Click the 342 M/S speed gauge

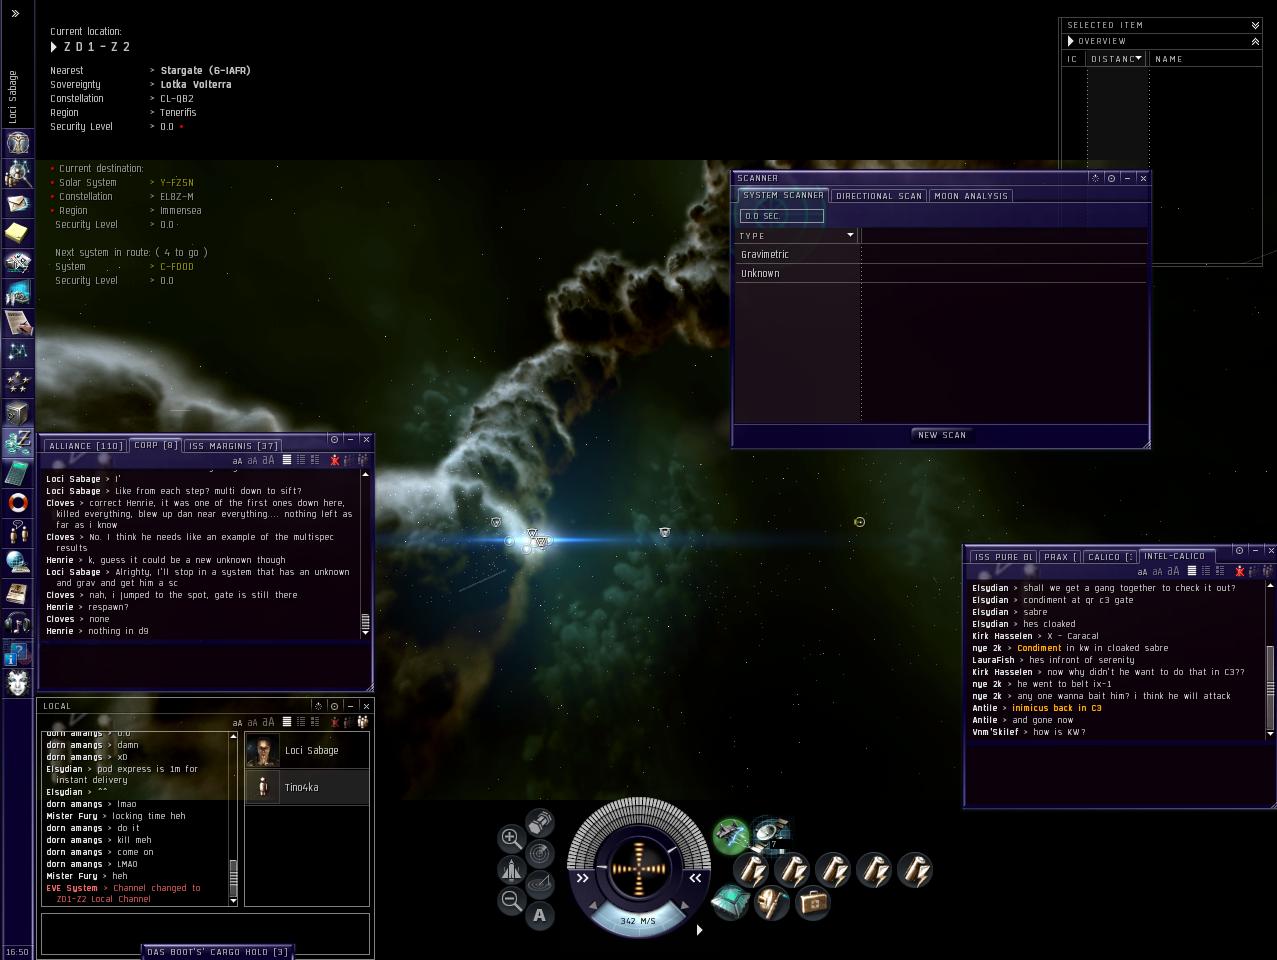pyautogui.click(x=638, y=920)
